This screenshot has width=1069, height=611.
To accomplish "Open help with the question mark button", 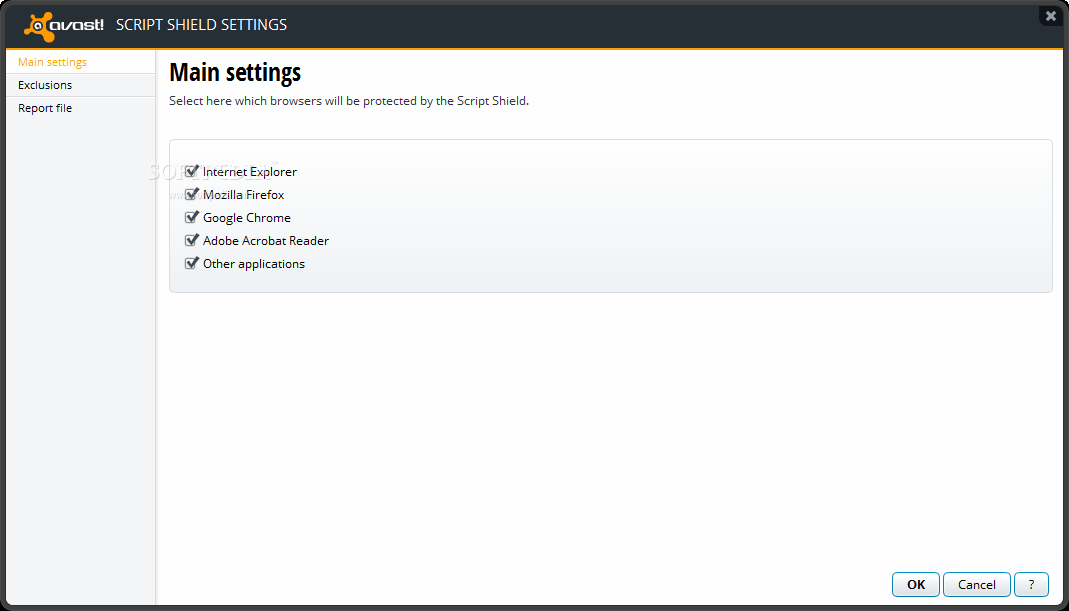I will pos(1031,584).
